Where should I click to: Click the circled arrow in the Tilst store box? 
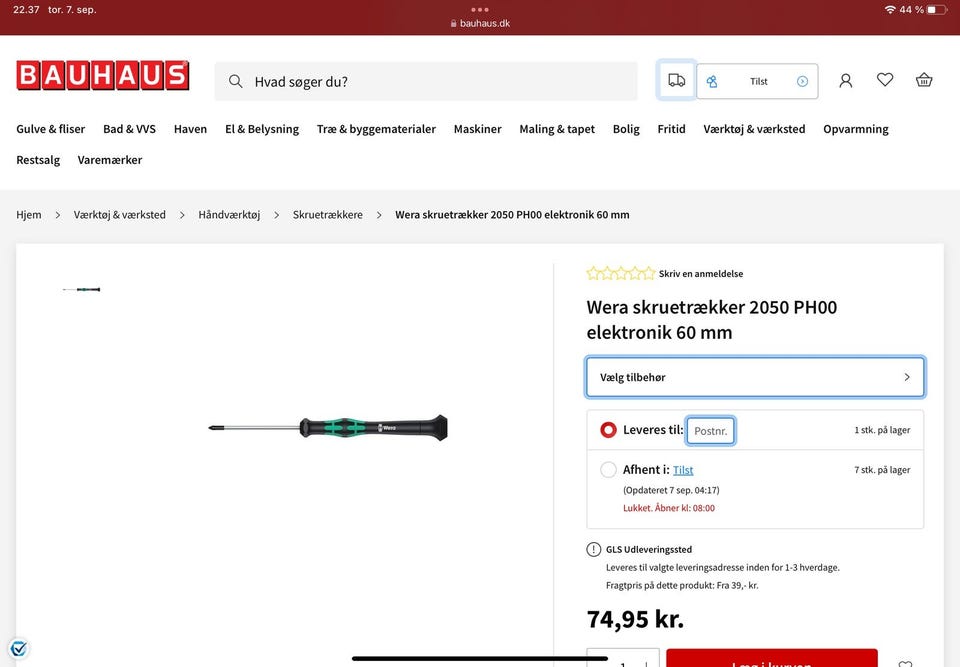point(802,81)
